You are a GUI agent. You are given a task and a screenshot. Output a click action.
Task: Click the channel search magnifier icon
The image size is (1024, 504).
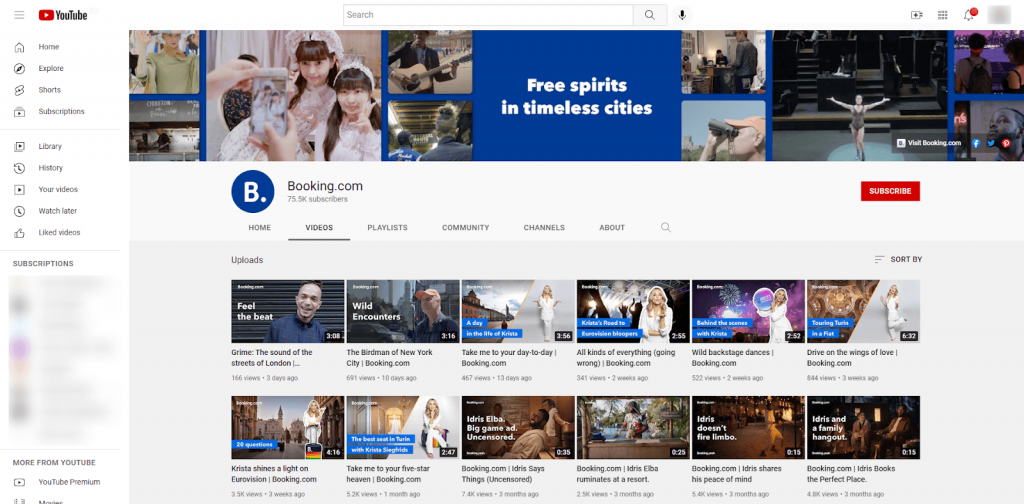tap(665, 227)
